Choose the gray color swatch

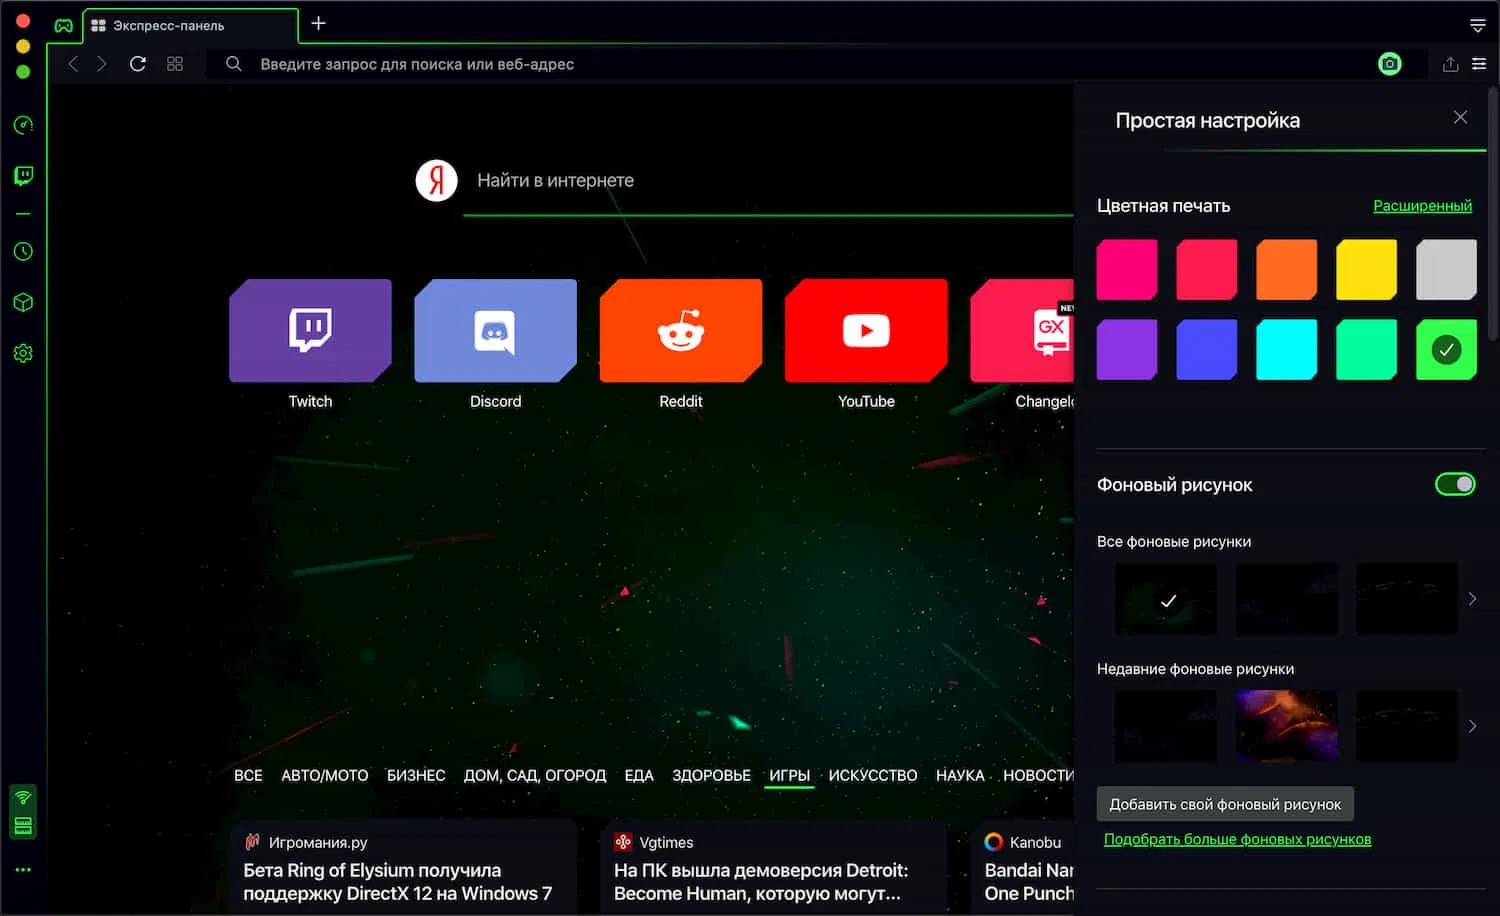pos(1447,270)
